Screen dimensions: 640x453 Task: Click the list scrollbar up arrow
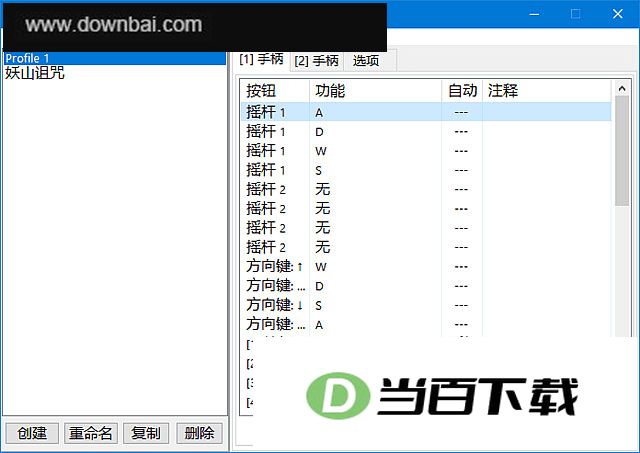click(x=622, y=88)
